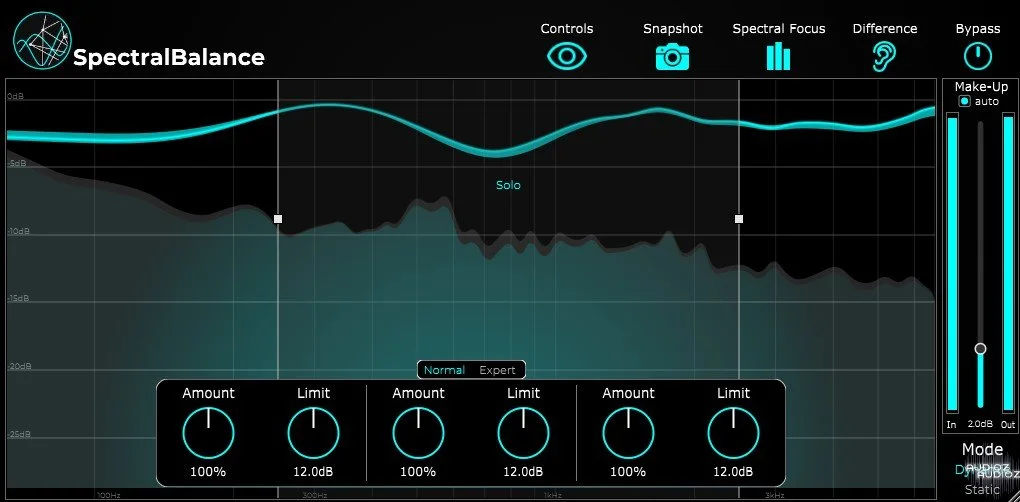Image resolution: width=1020 pixels, height=502 pixels.
Task: Click the low band Amount knob
Action: [208, 433]
